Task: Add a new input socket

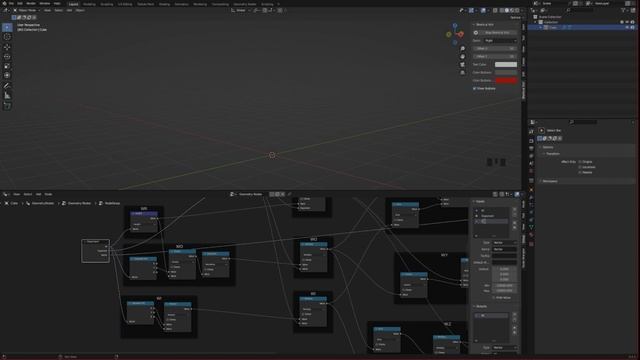Action: point(515,209)
